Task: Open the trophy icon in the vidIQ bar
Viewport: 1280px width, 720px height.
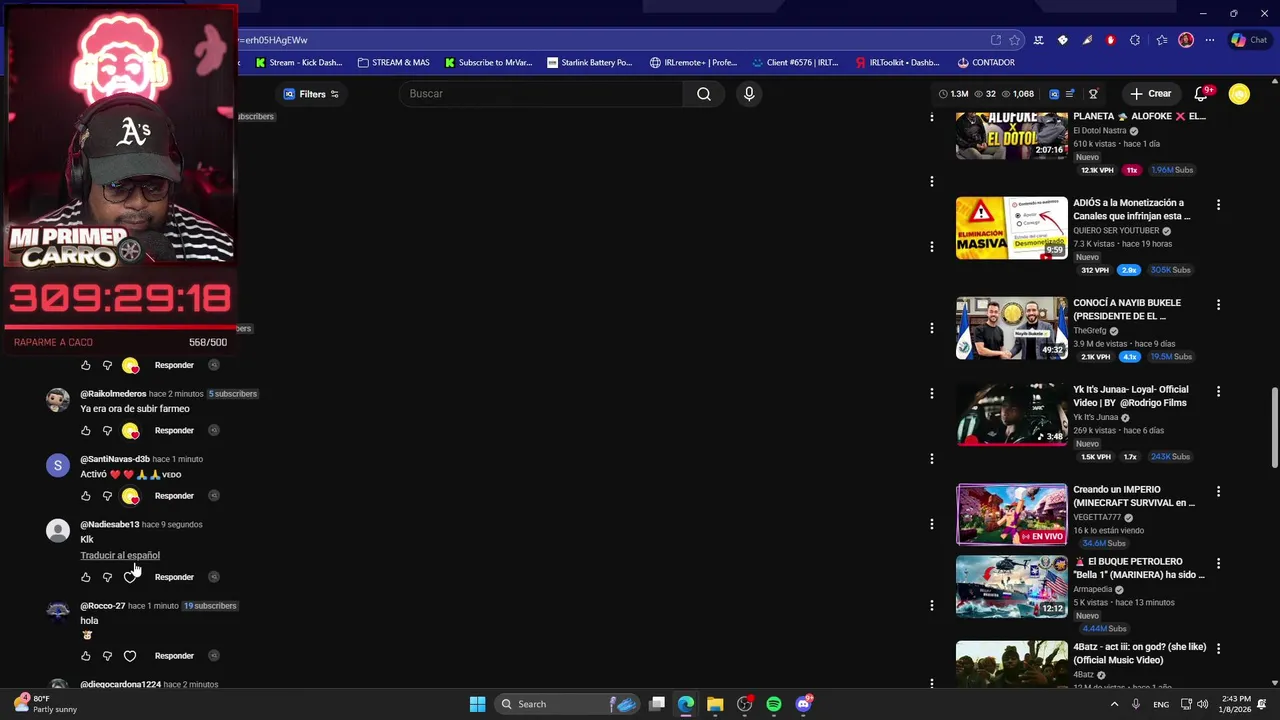Action: tap(1093, 94)
